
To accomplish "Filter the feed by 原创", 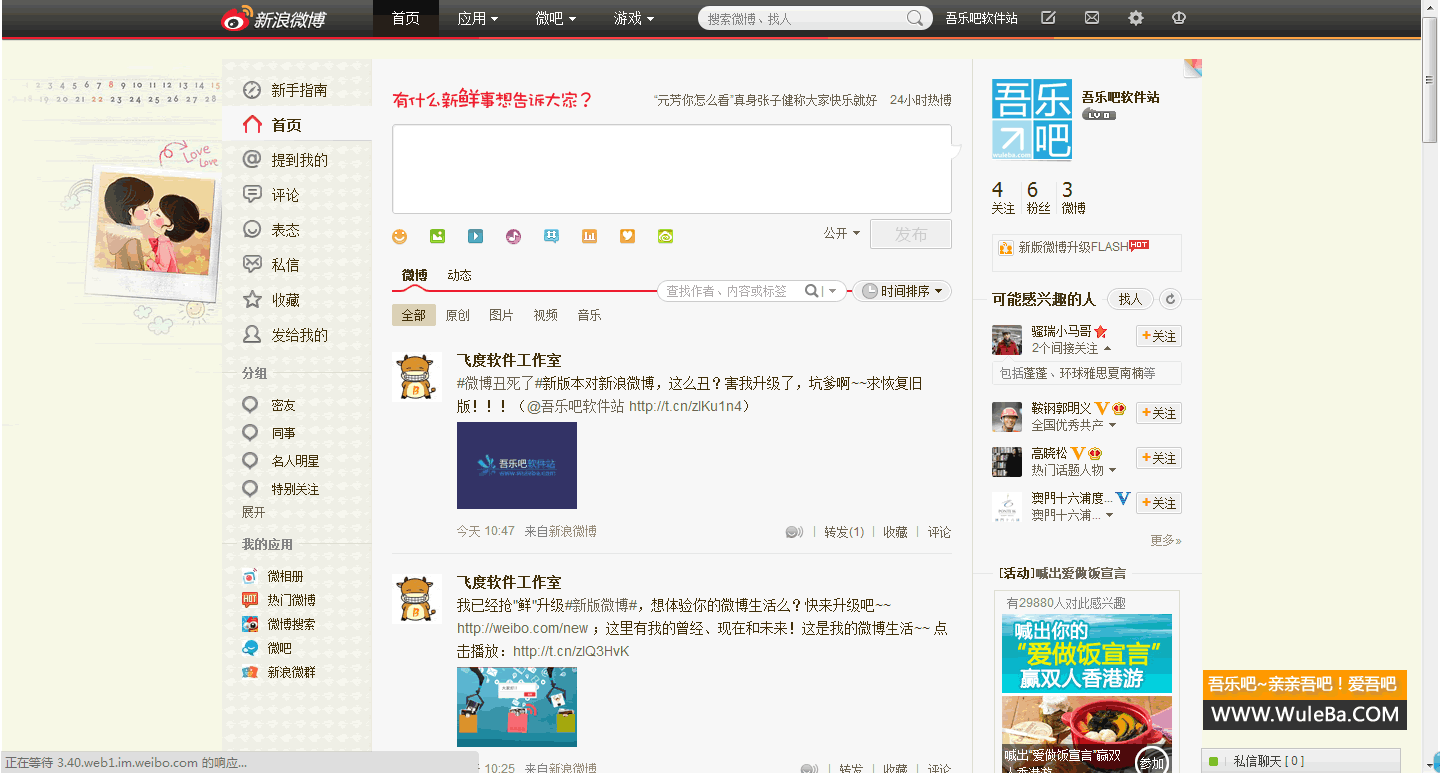I will 458,315.
